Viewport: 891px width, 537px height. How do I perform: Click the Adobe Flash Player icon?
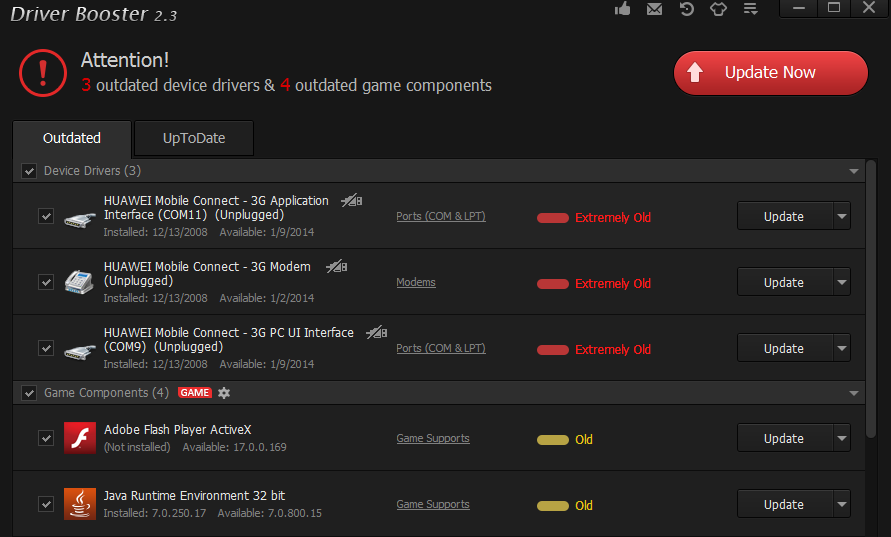(x=80, y=438)
